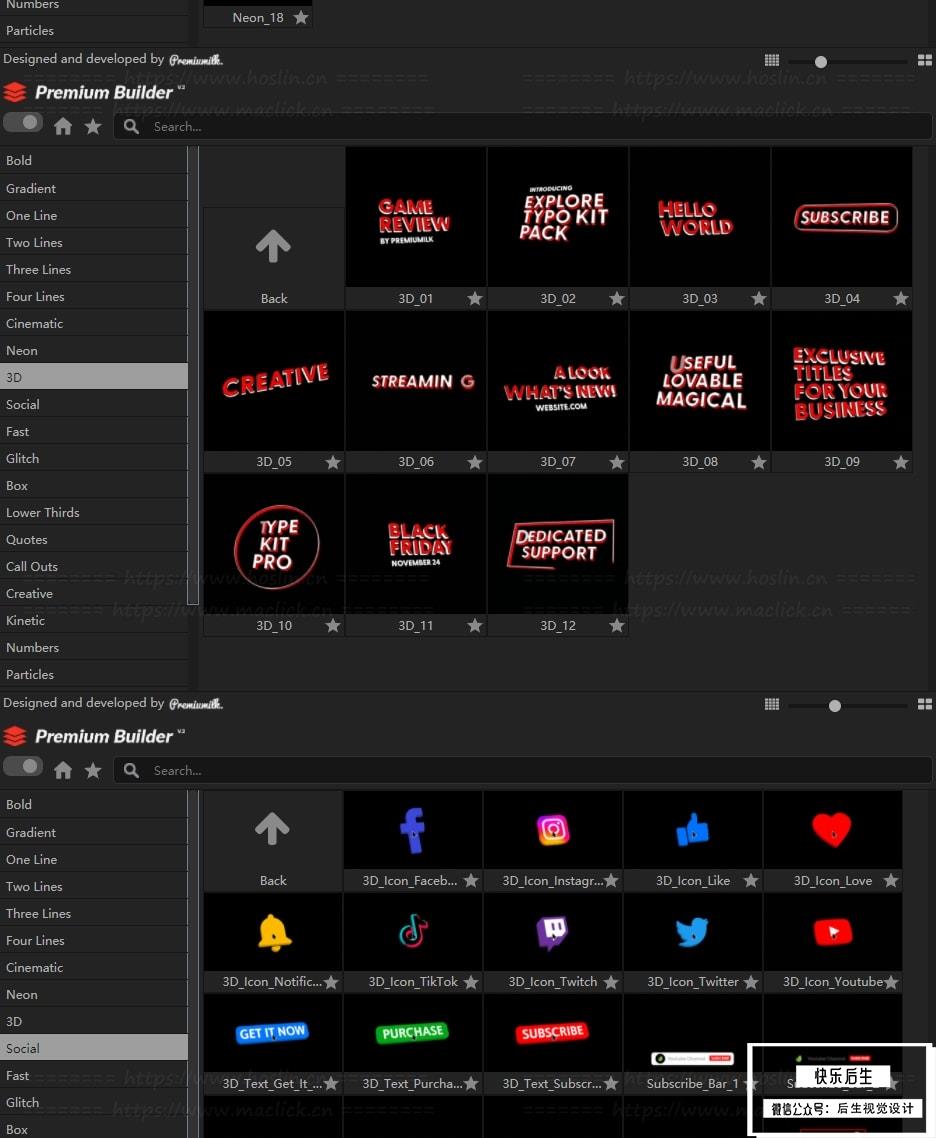Viewport: 936px width, 1138px height.
Task: Click the home icon in the 3D presets panel
Action: click(x=63, y=126)
